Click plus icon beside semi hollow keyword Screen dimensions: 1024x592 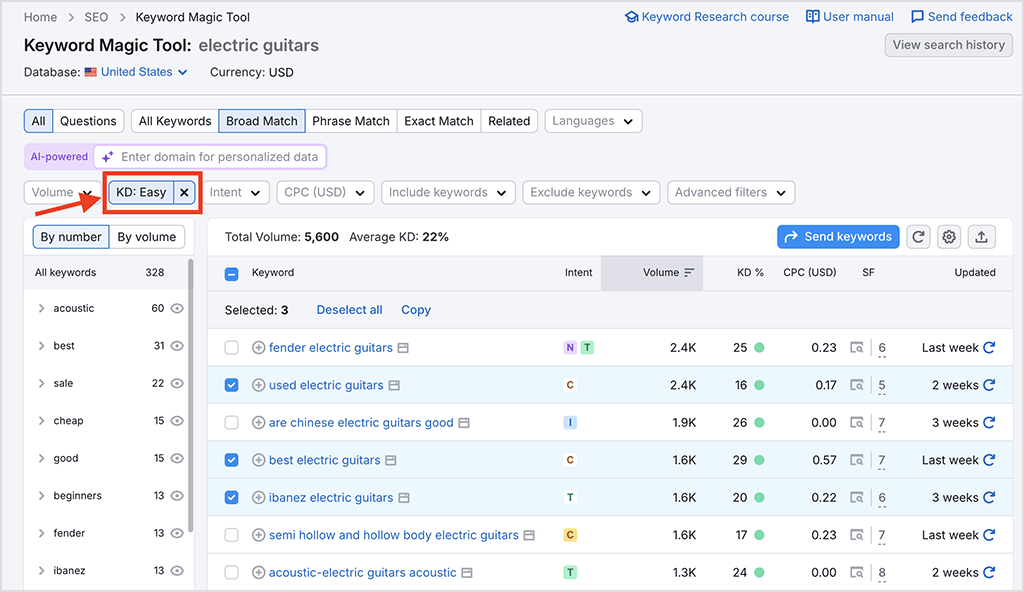pos(259,535)
